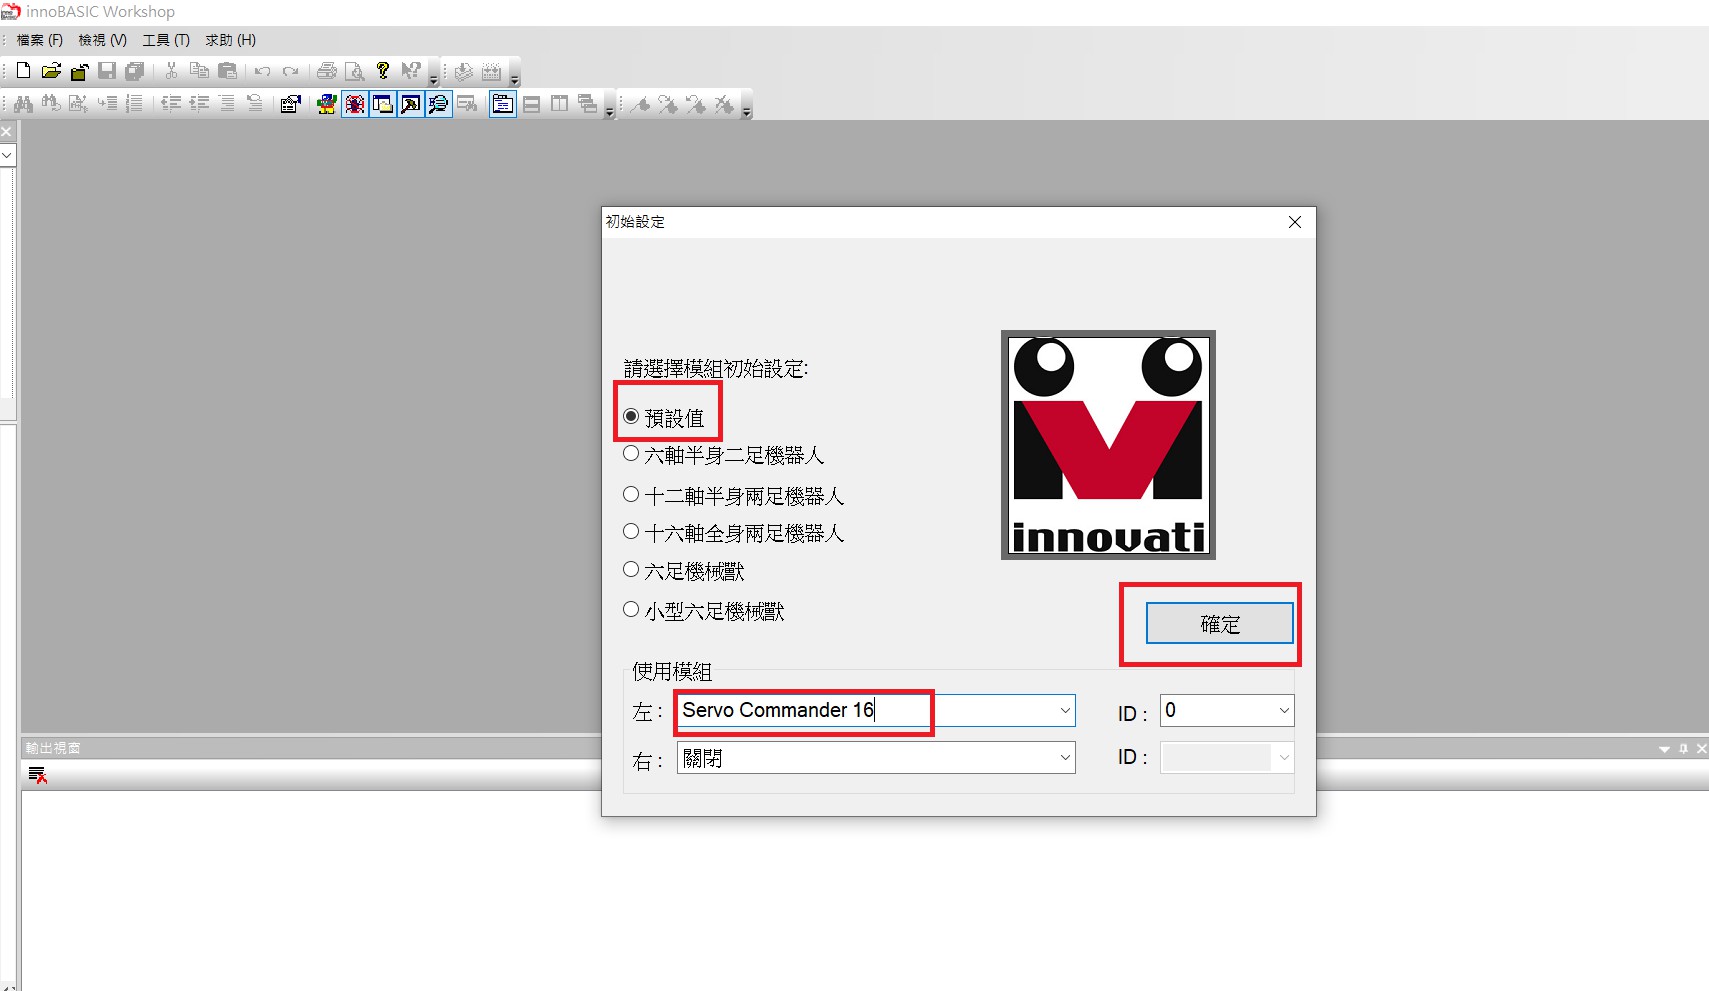This screenshot has width=1709, height=991.
Task: Click the tile horizontally windows icon
Action: (x=532, y=104)
